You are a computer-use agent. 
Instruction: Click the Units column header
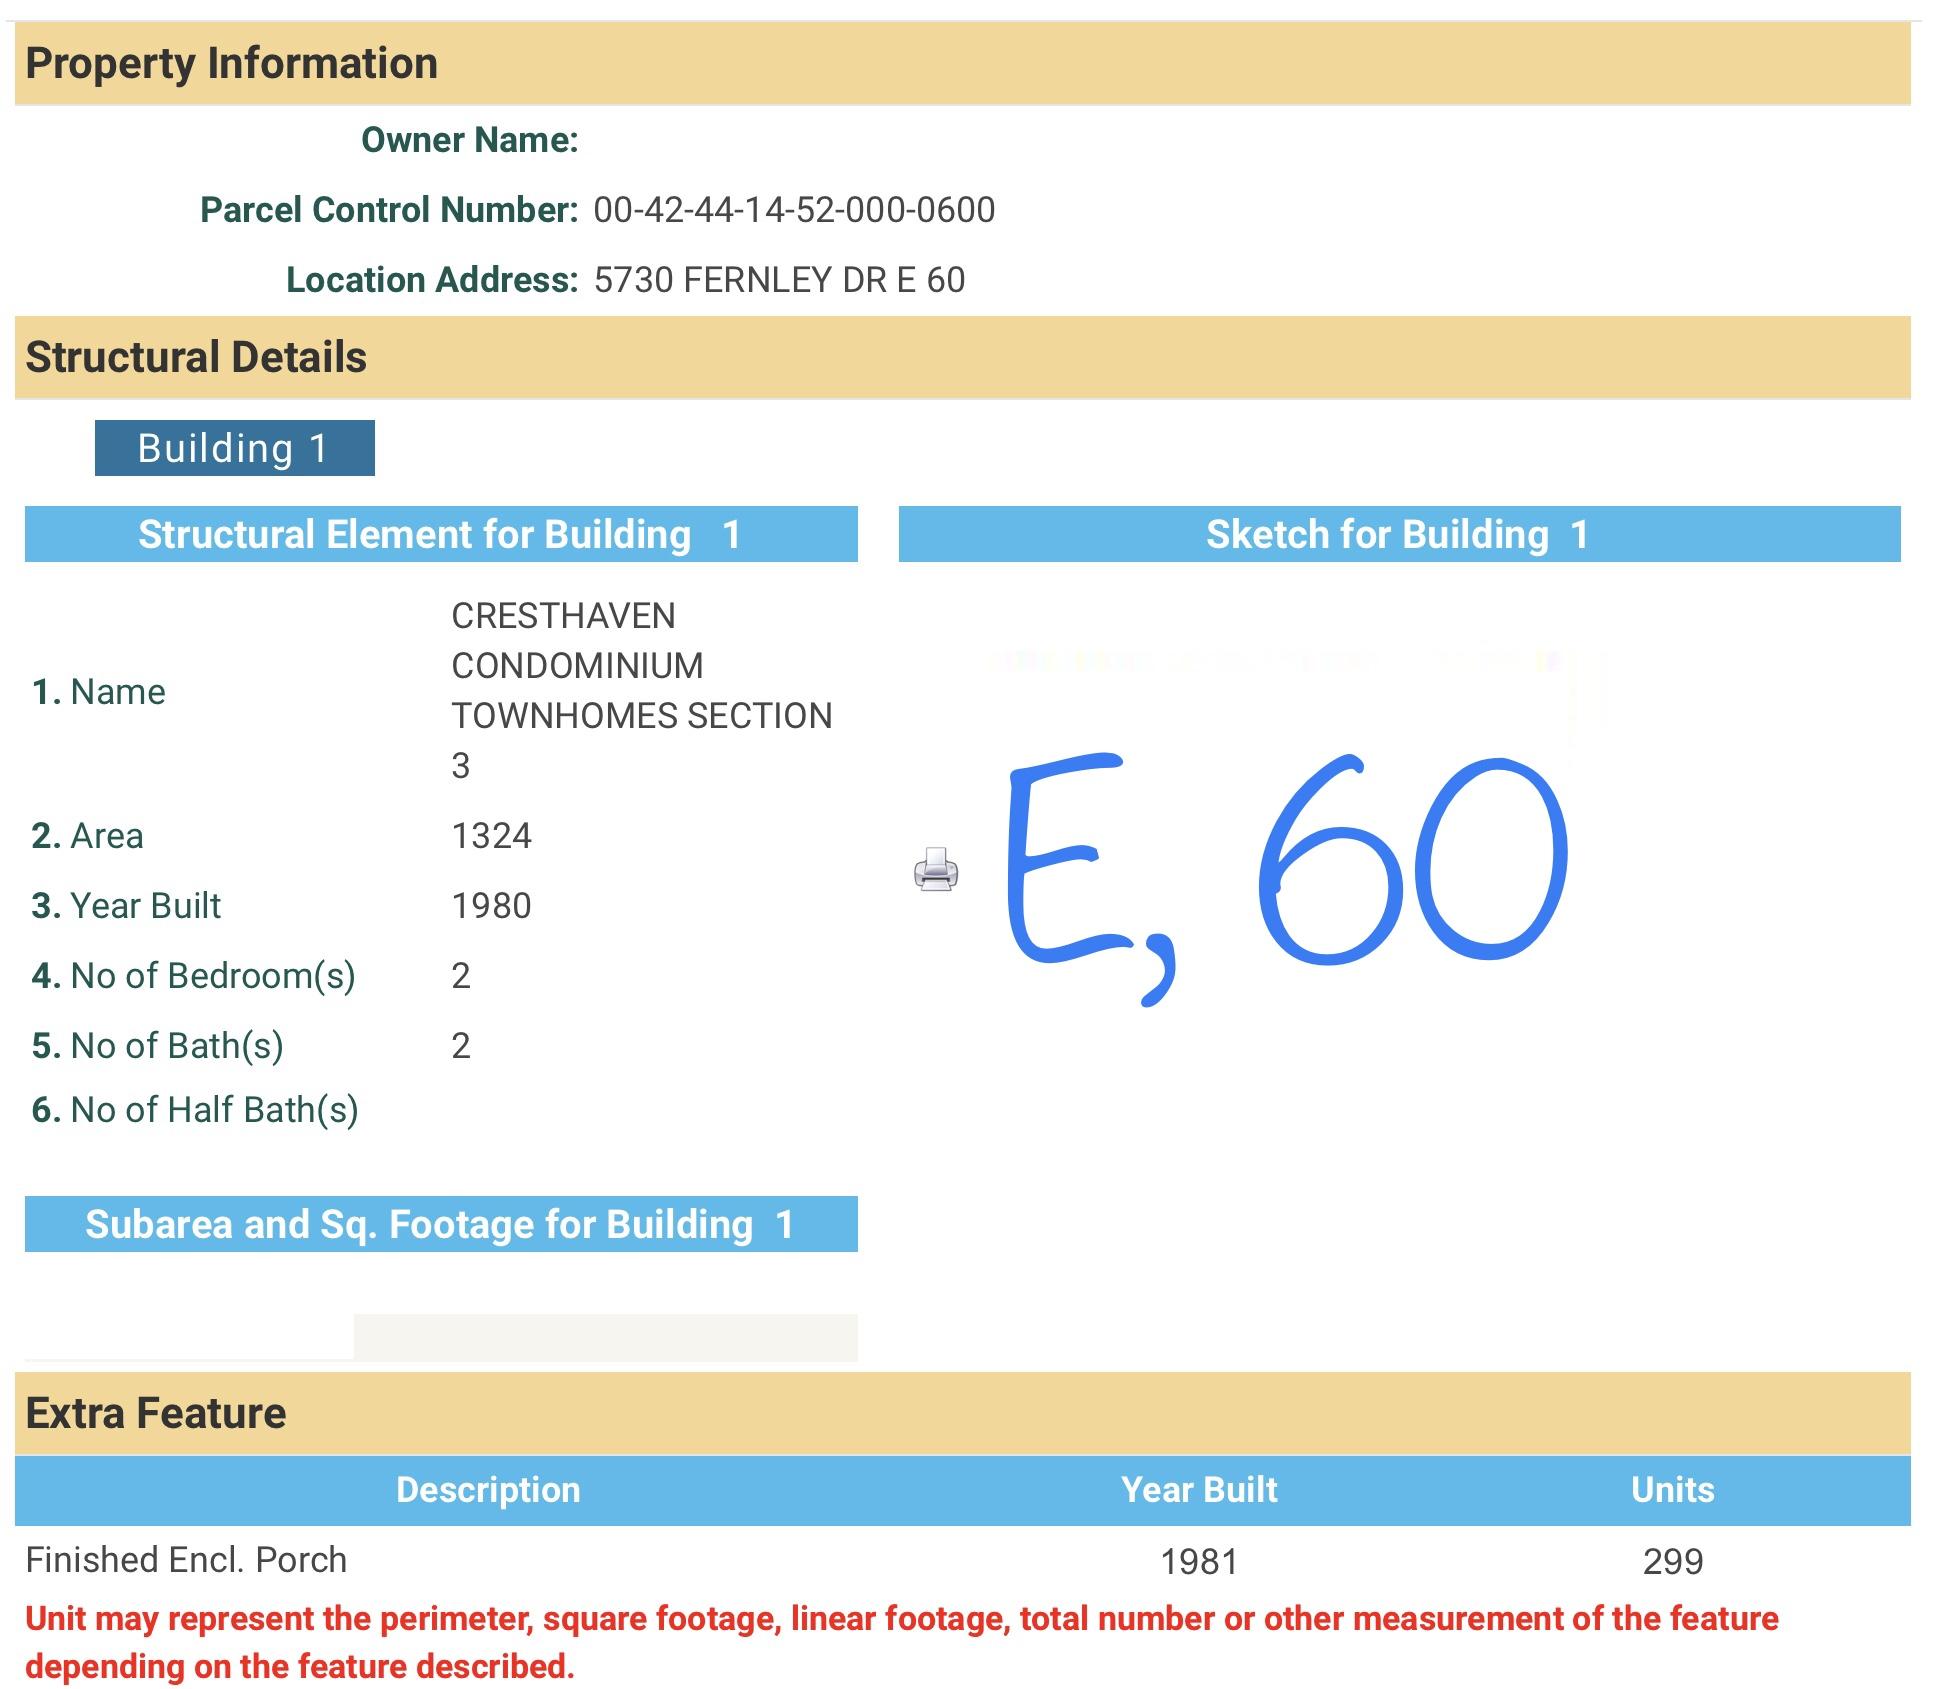pos(1672,1490)
